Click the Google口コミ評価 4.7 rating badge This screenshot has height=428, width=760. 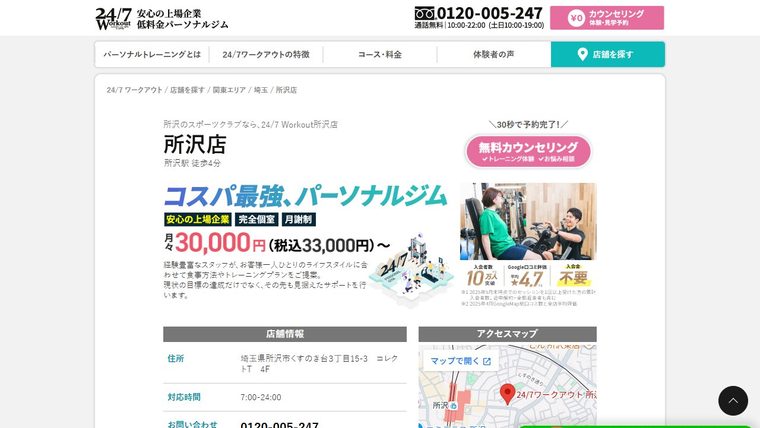[527, 276]
